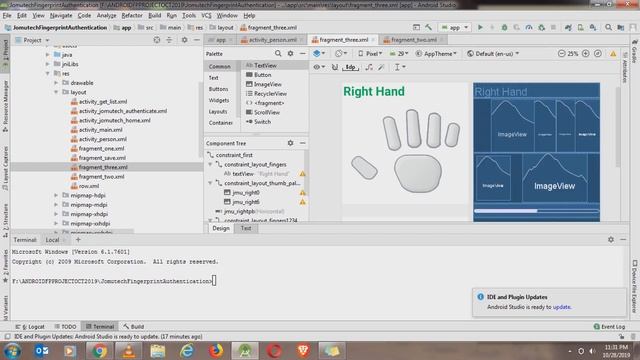Select fragment_one.xml in project tree
The image size is (640, 360).
pos(101,149)
